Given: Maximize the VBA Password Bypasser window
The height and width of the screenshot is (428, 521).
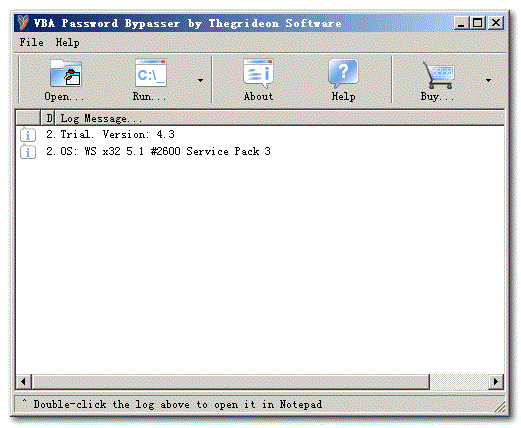Looking at the screenshot, I should coord(478,23).
